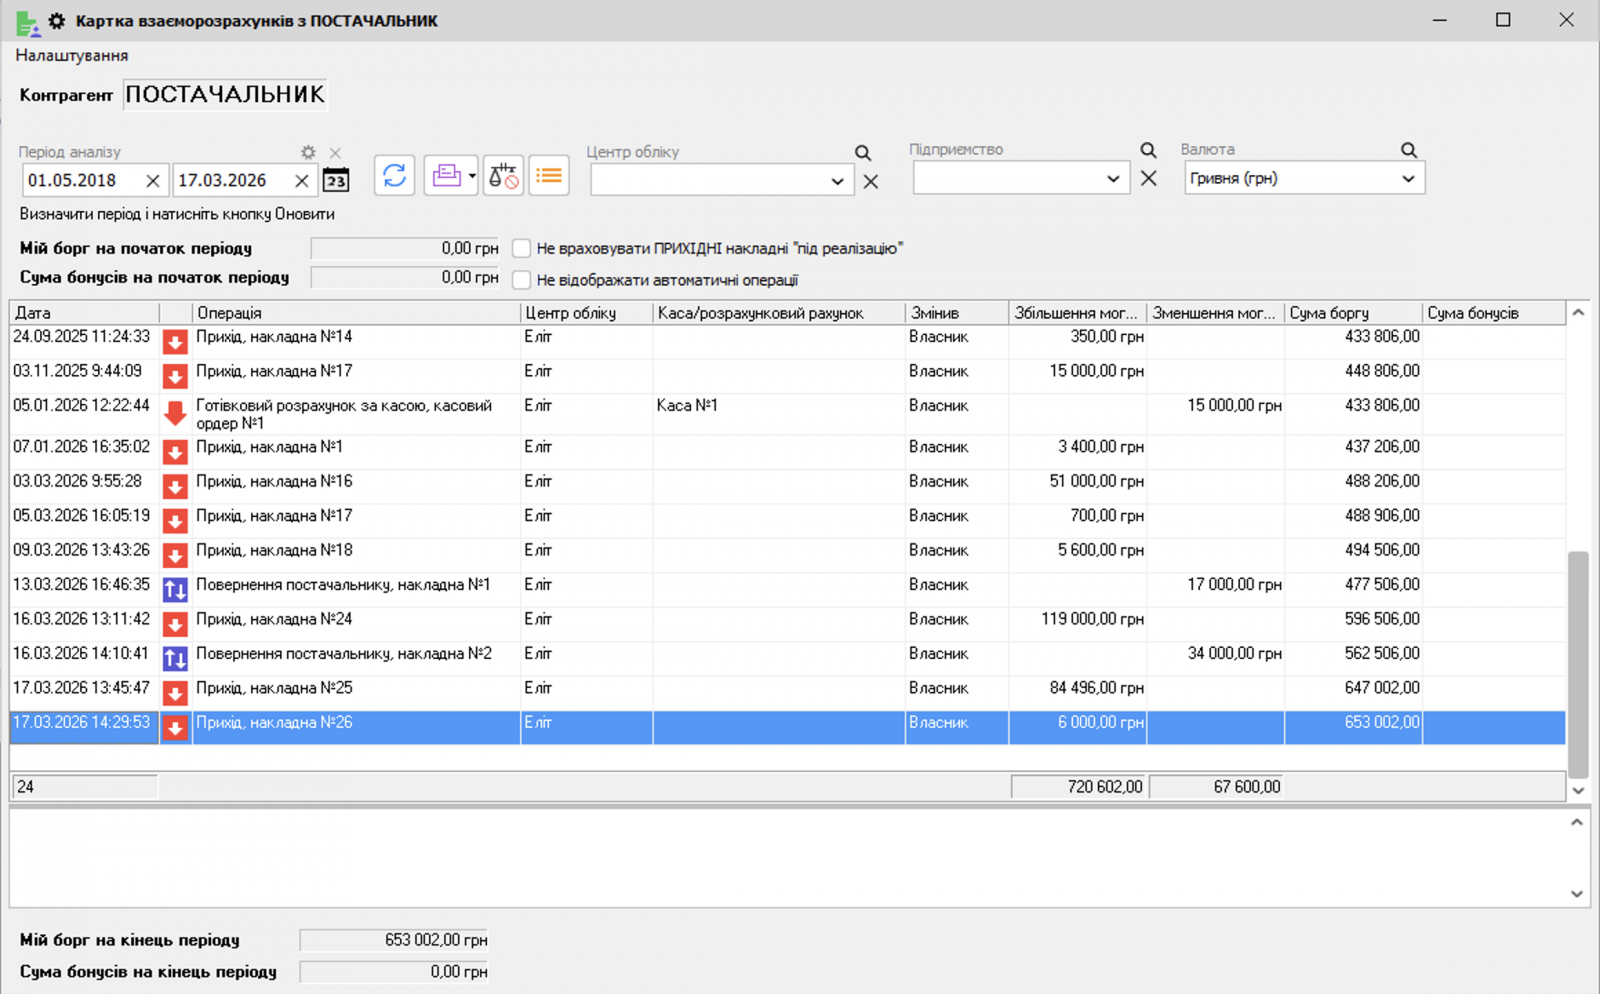Open the orange list icon on the toolbar
1600x994 pixels.
click(x=548, y=175)
